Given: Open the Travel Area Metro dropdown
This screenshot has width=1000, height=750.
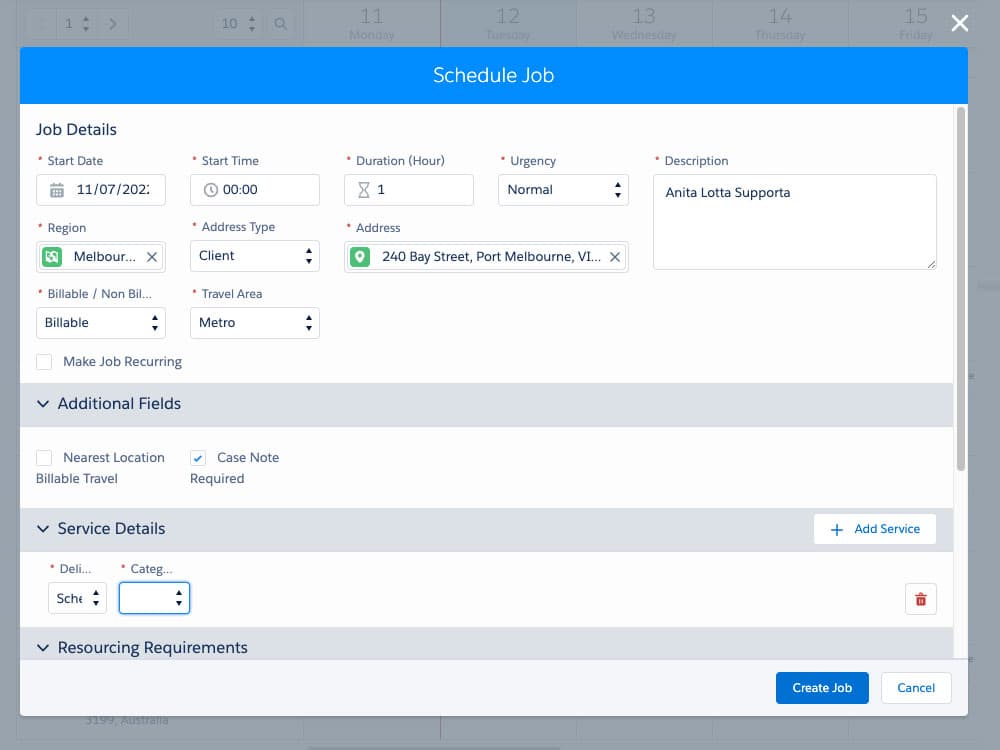Looking at the screenshot, I should point(254,323).
